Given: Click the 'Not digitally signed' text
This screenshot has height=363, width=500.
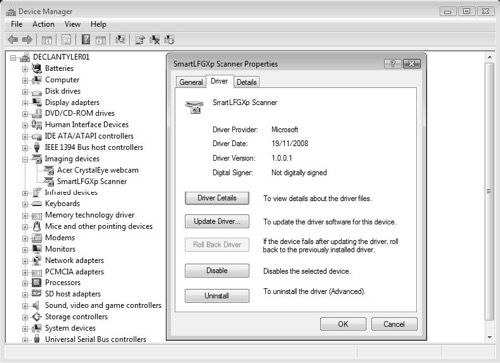Looking at the screenshot, I should click(x=299, y=173).
